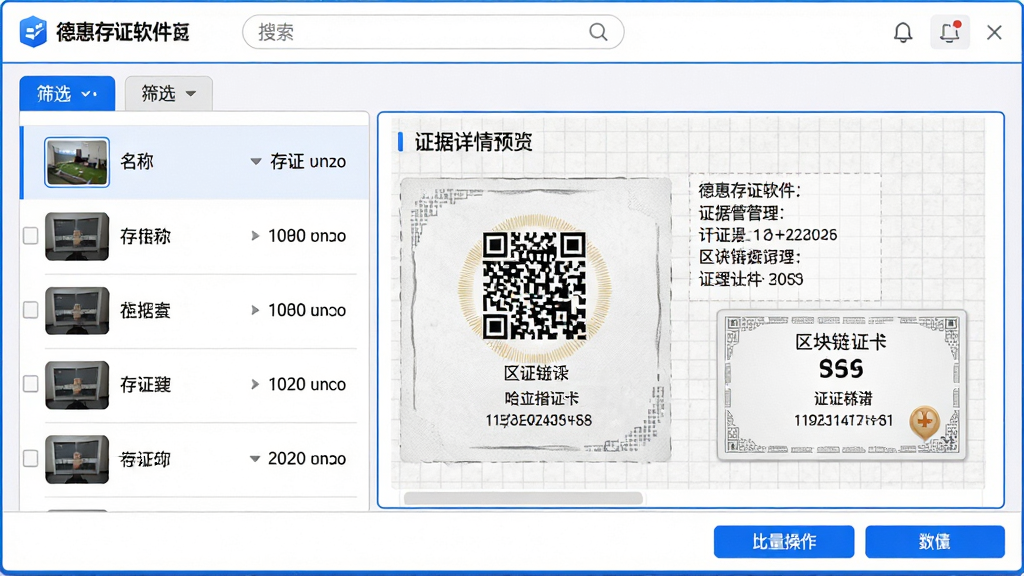Viewport: 1024px width, 576px height.
Task: Expand the arrow beside 1080 unco
Action: (255, 310)
